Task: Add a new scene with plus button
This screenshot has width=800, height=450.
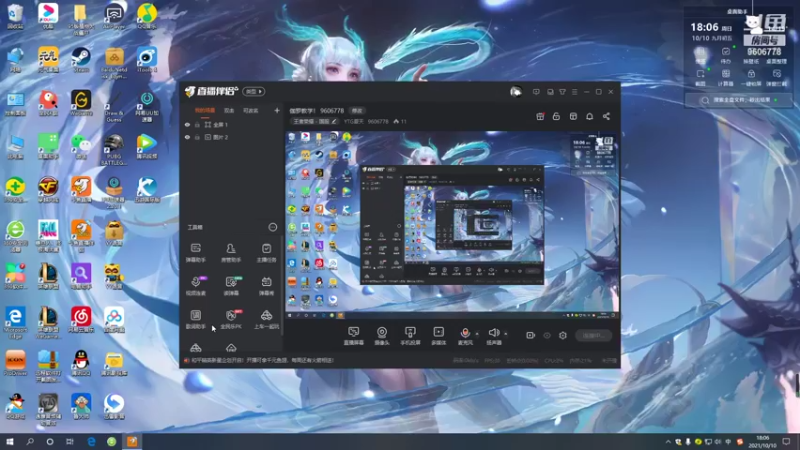Action: 277,110
